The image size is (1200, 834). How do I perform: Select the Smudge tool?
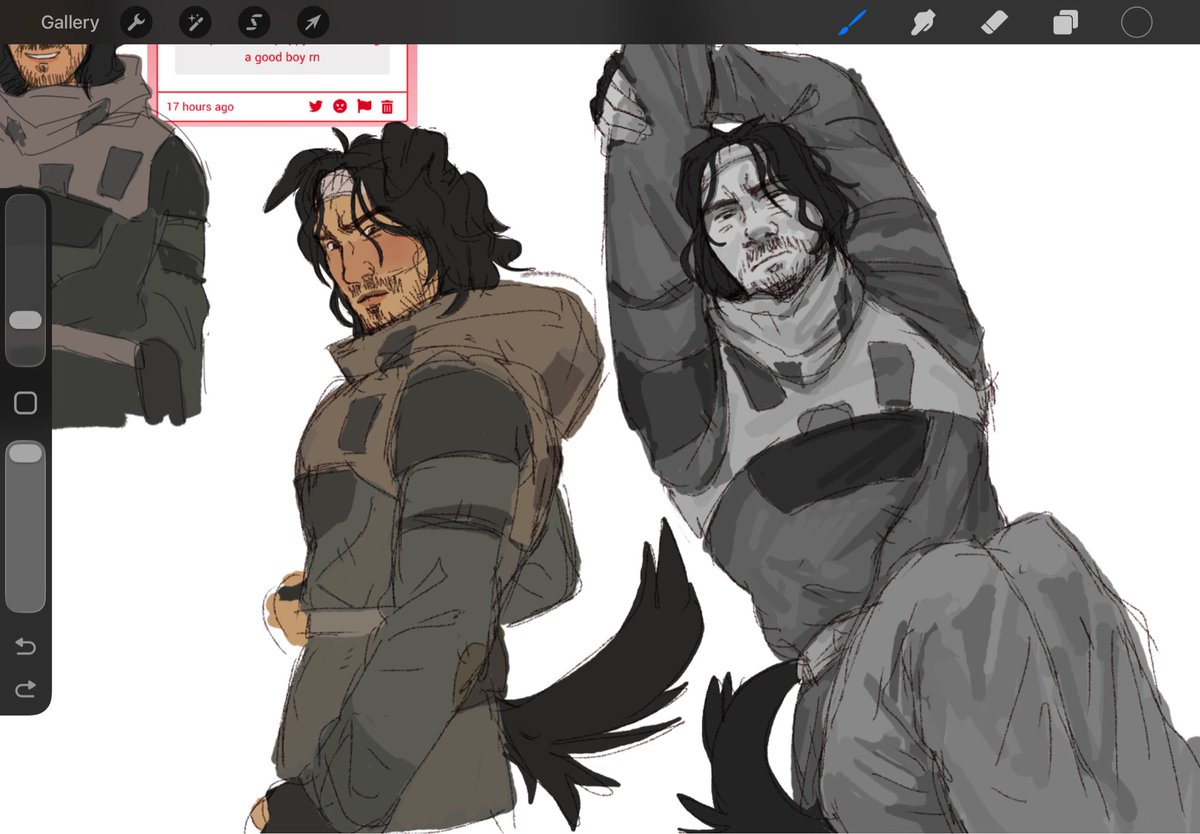tap(923, 22)
